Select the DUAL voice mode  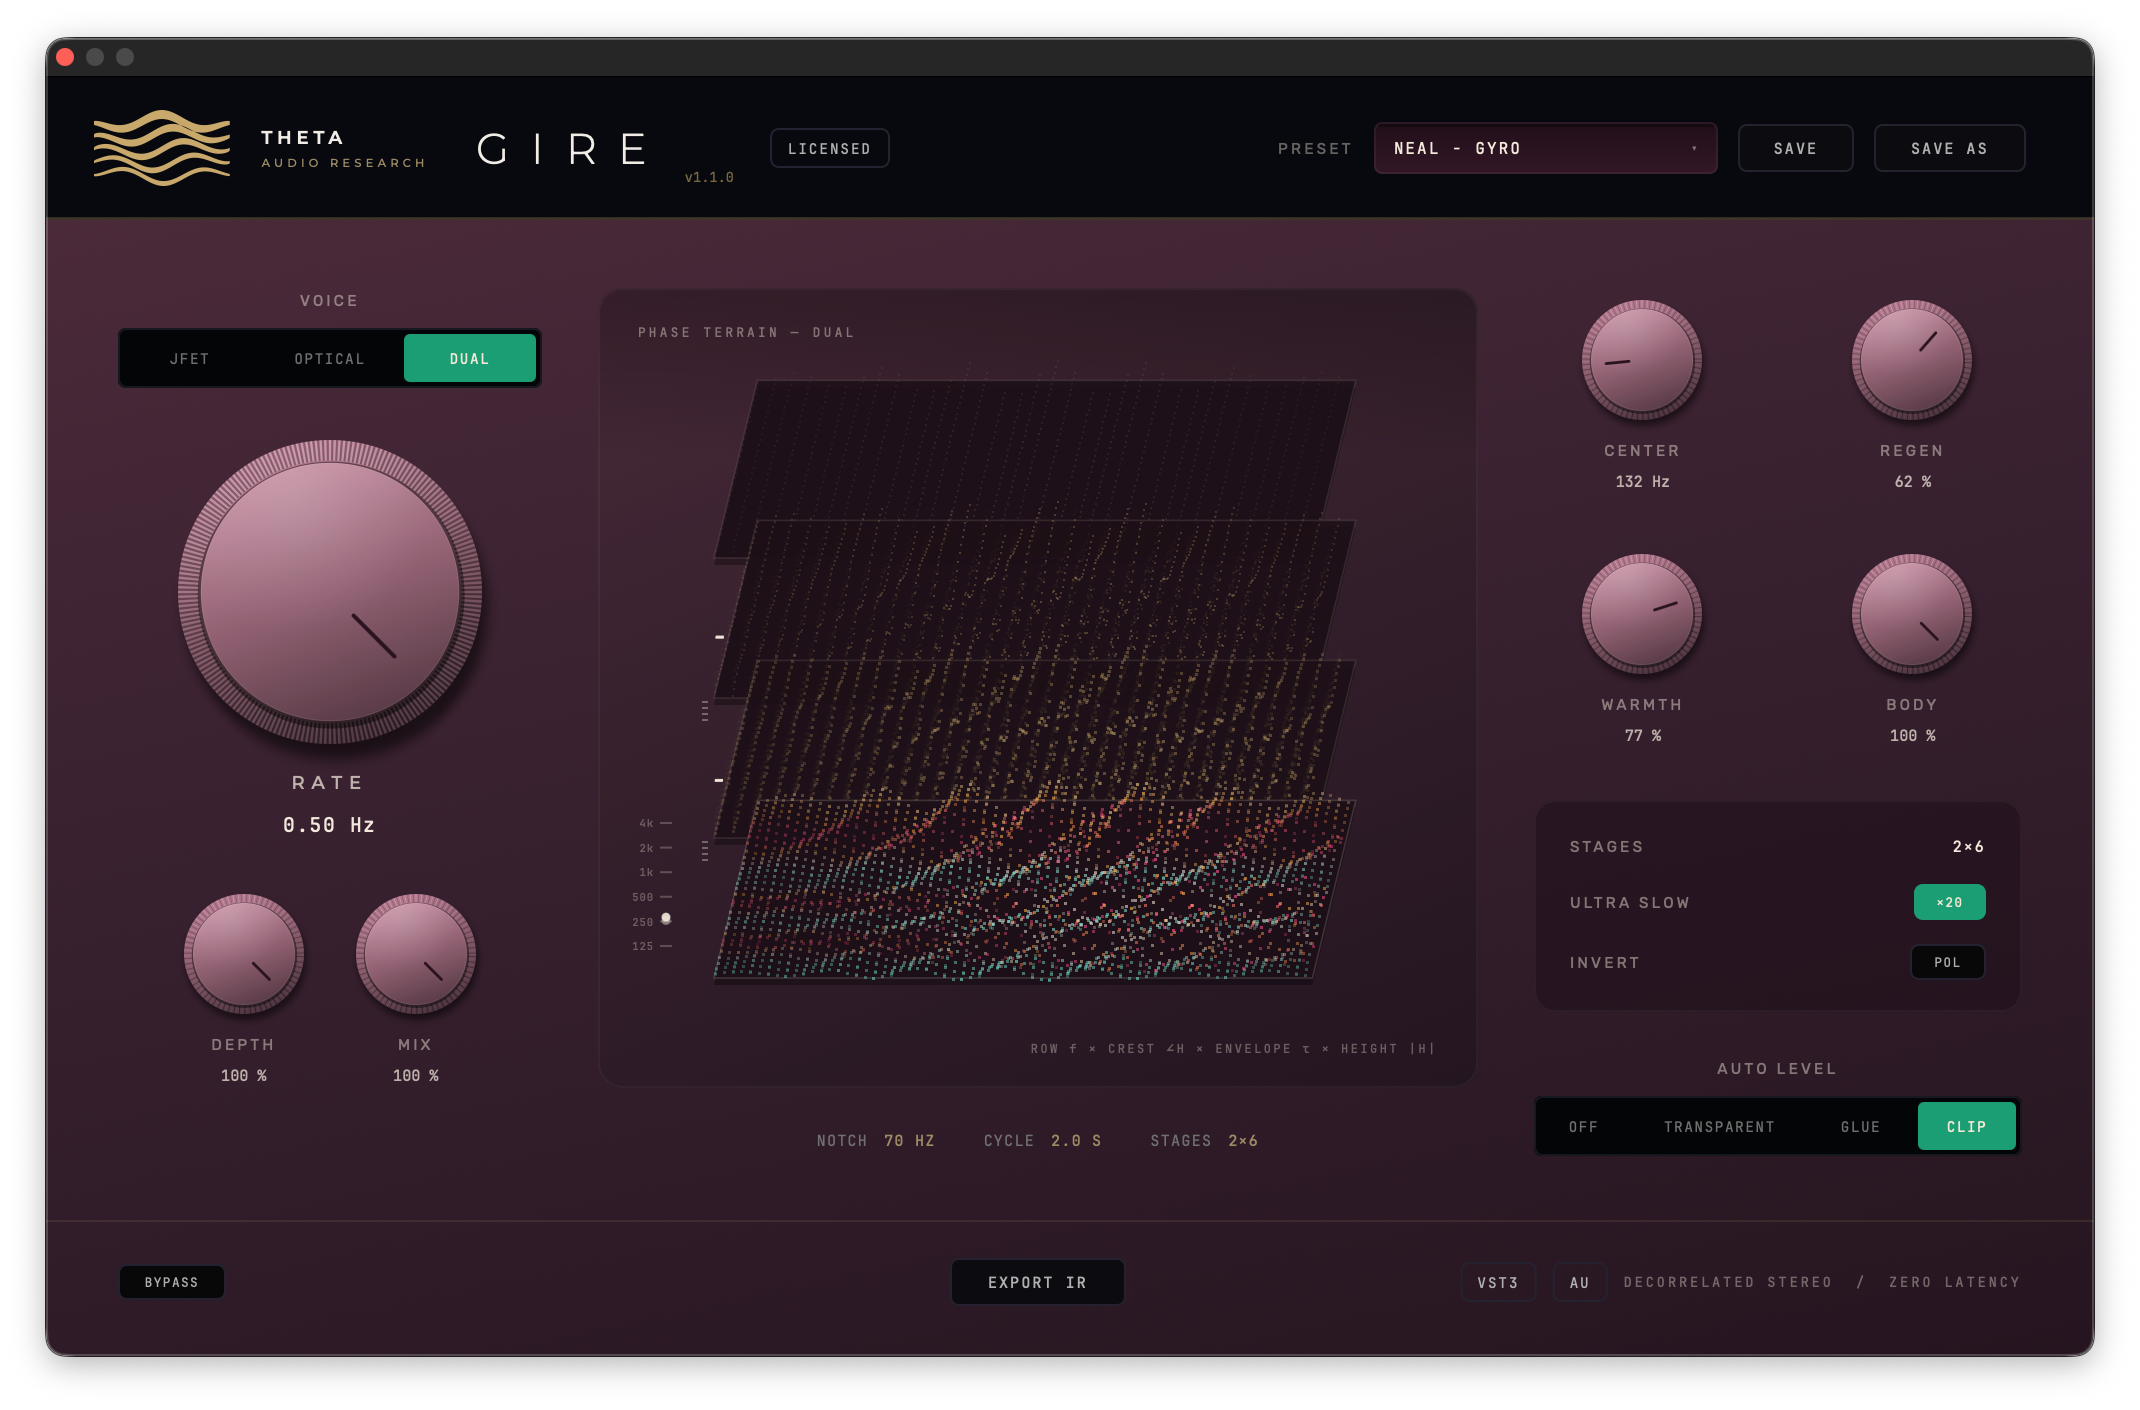[x=470, y=359]
